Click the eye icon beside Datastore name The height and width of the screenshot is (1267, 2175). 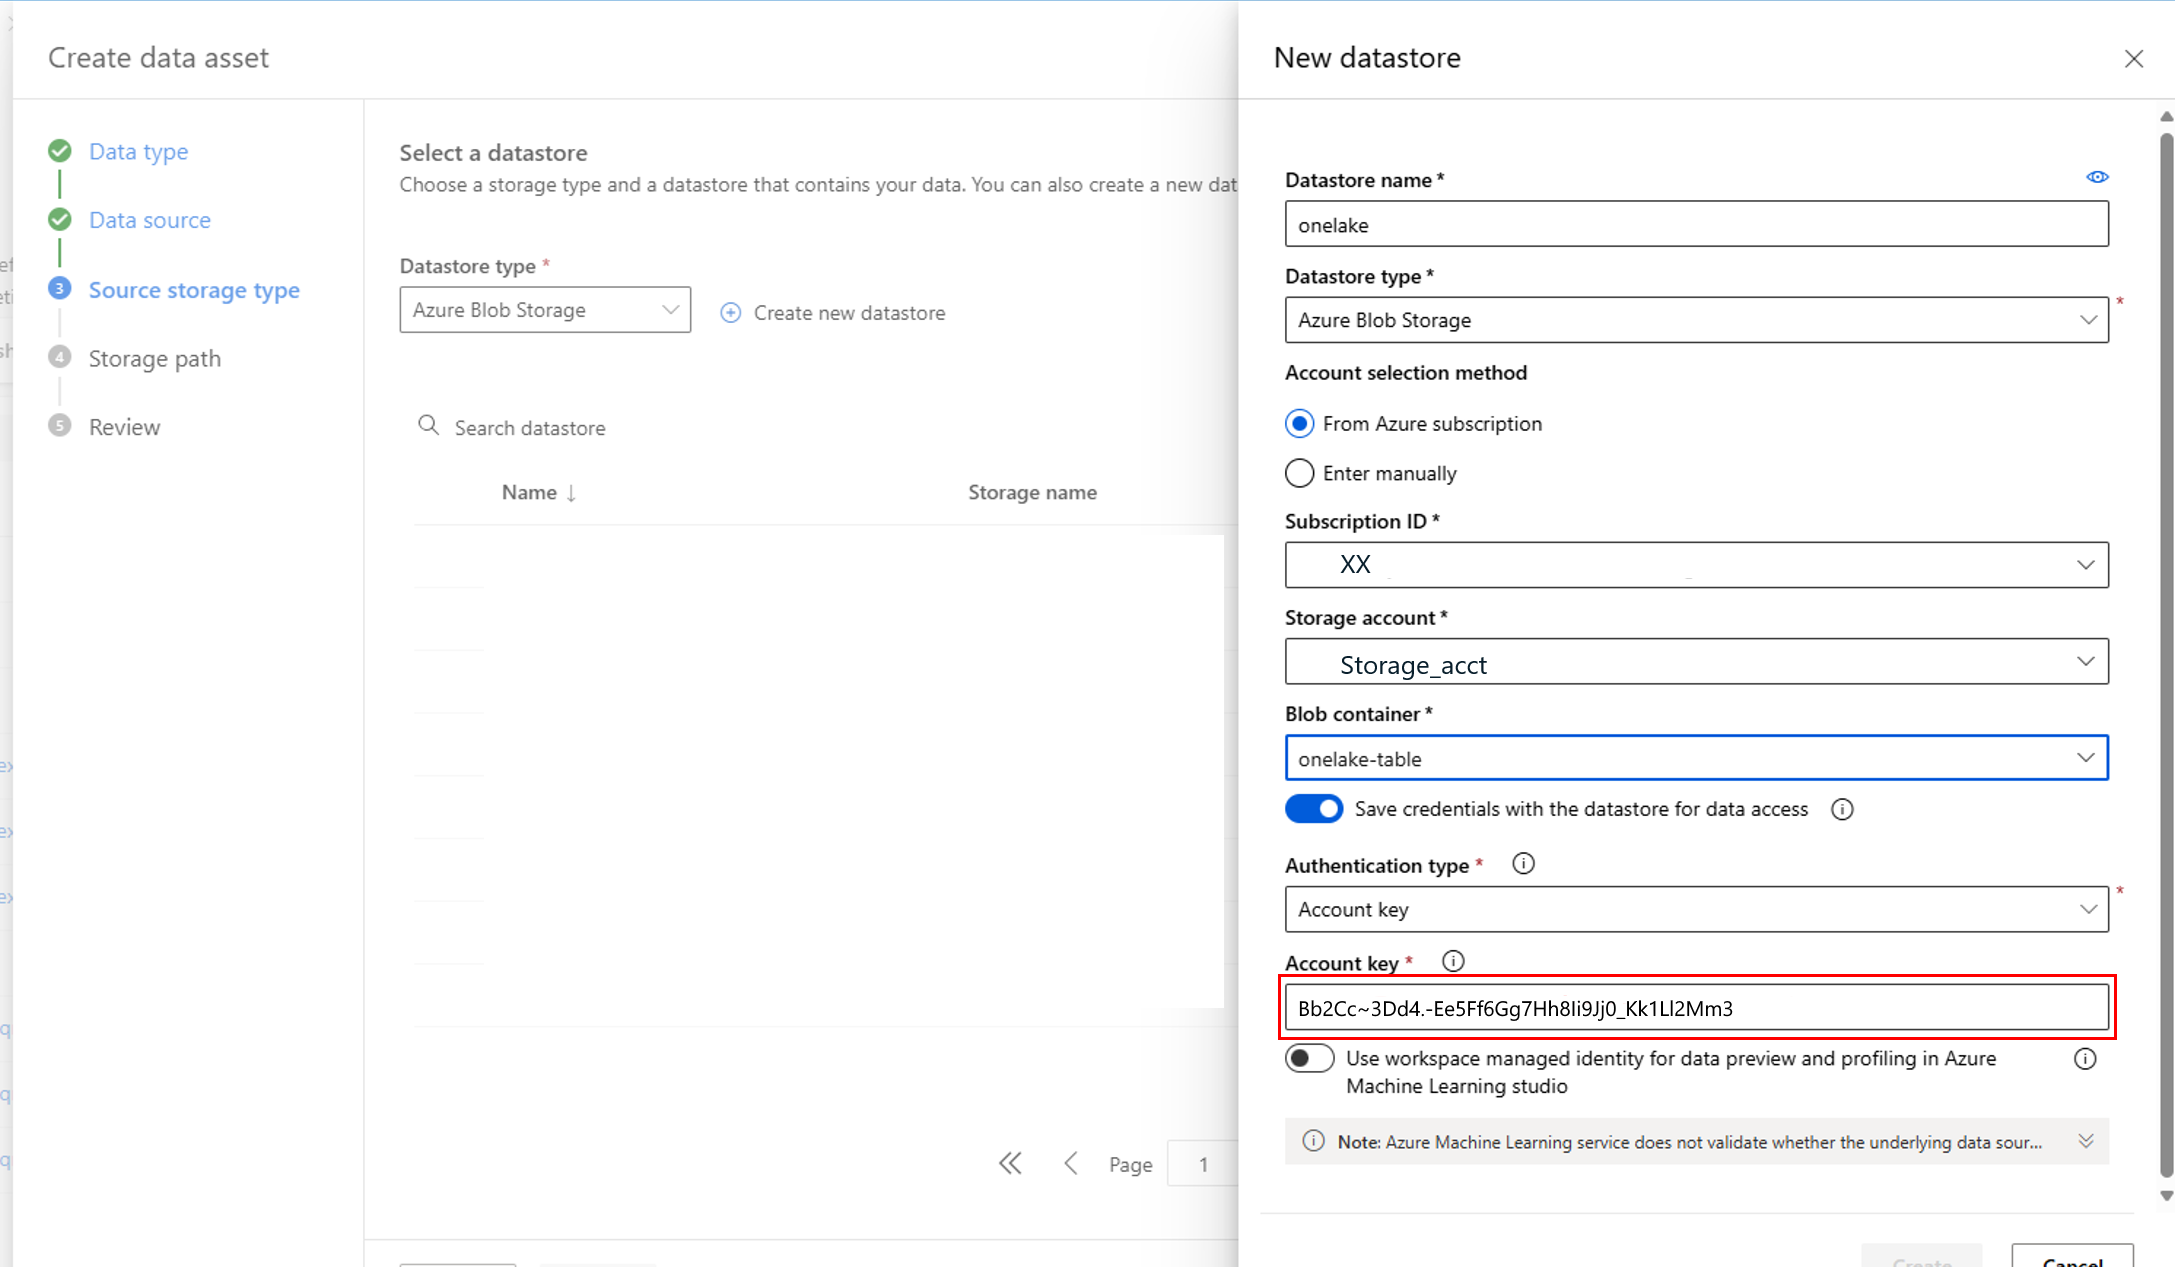click(2097, 177)
